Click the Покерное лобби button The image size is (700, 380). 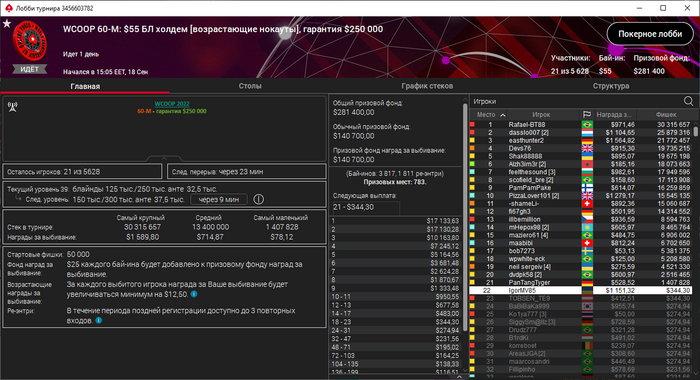tap(650, 34)
